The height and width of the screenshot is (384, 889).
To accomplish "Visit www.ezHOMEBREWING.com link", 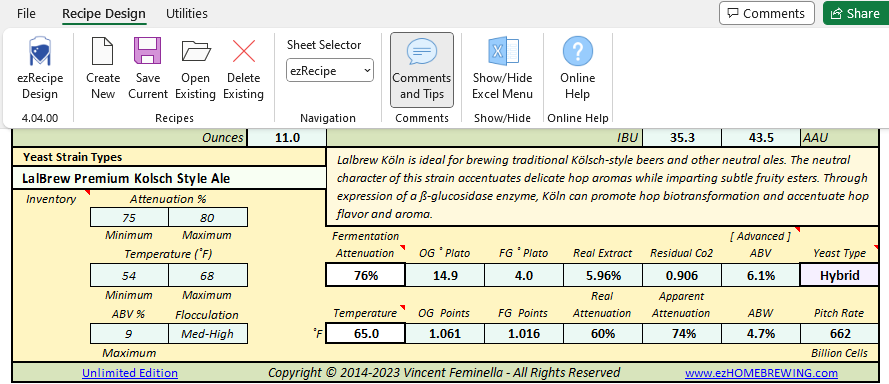I will coord(761,373).
